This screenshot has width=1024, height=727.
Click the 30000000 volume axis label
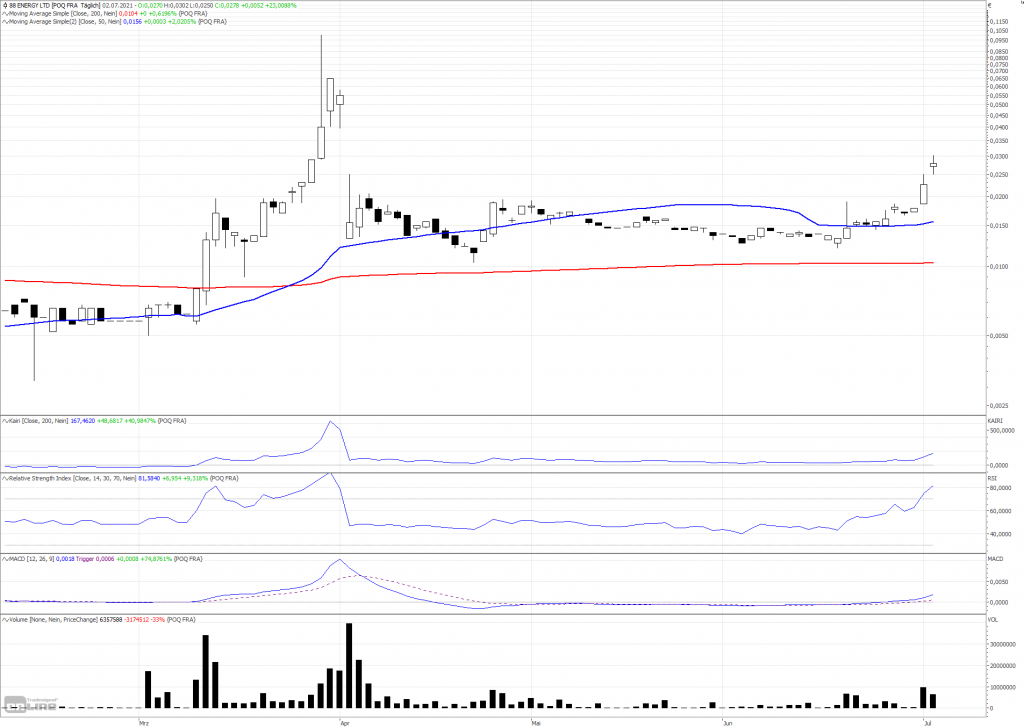(1003, 645)
